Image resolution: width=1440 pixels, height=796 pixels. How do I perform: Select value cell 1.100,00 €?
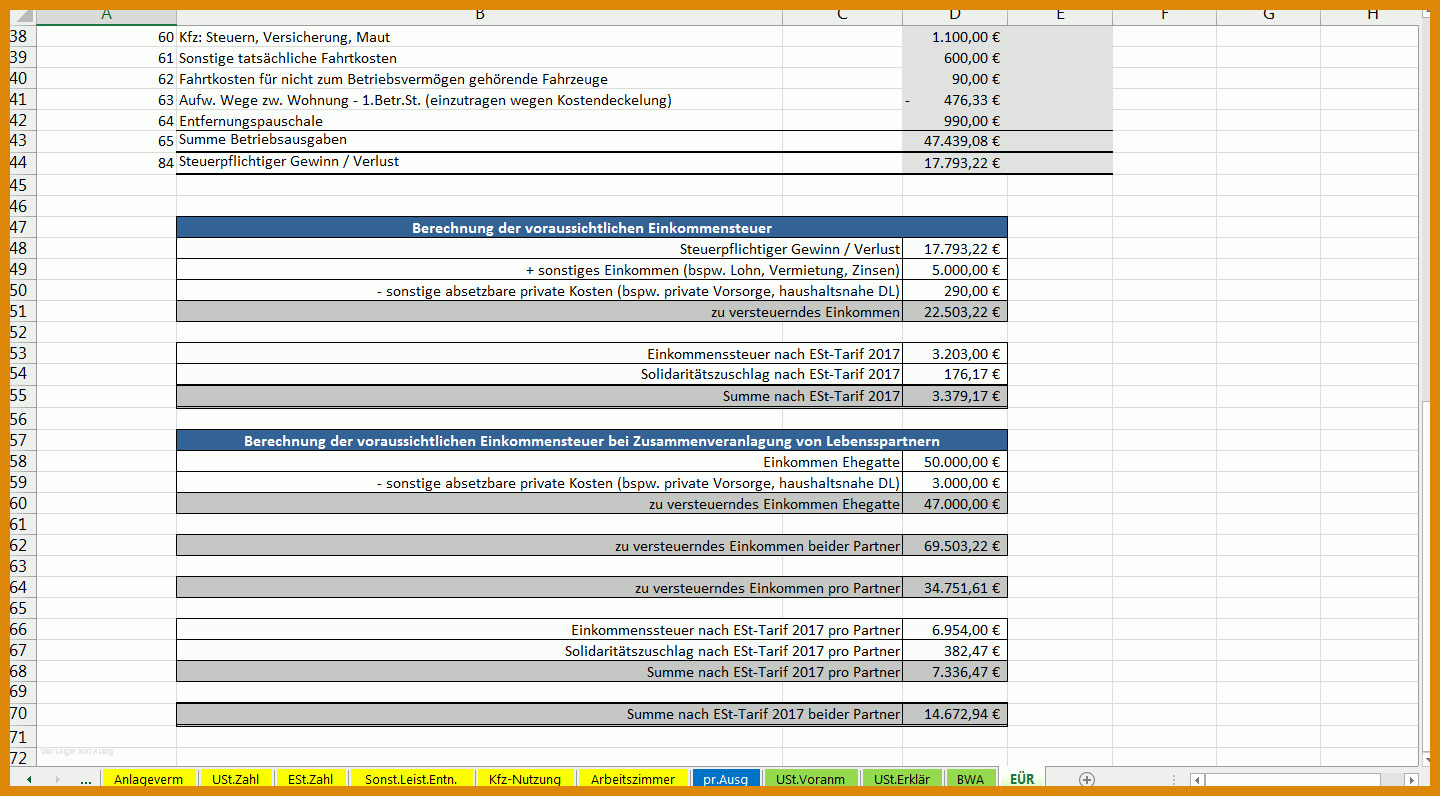[955, 37]
